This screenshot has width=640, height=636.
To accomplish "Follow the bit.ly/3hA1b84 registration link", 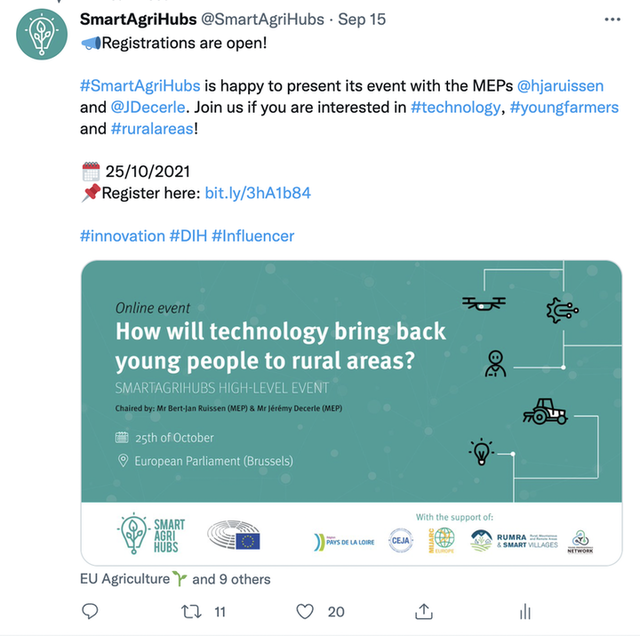I will pos(258,193).
